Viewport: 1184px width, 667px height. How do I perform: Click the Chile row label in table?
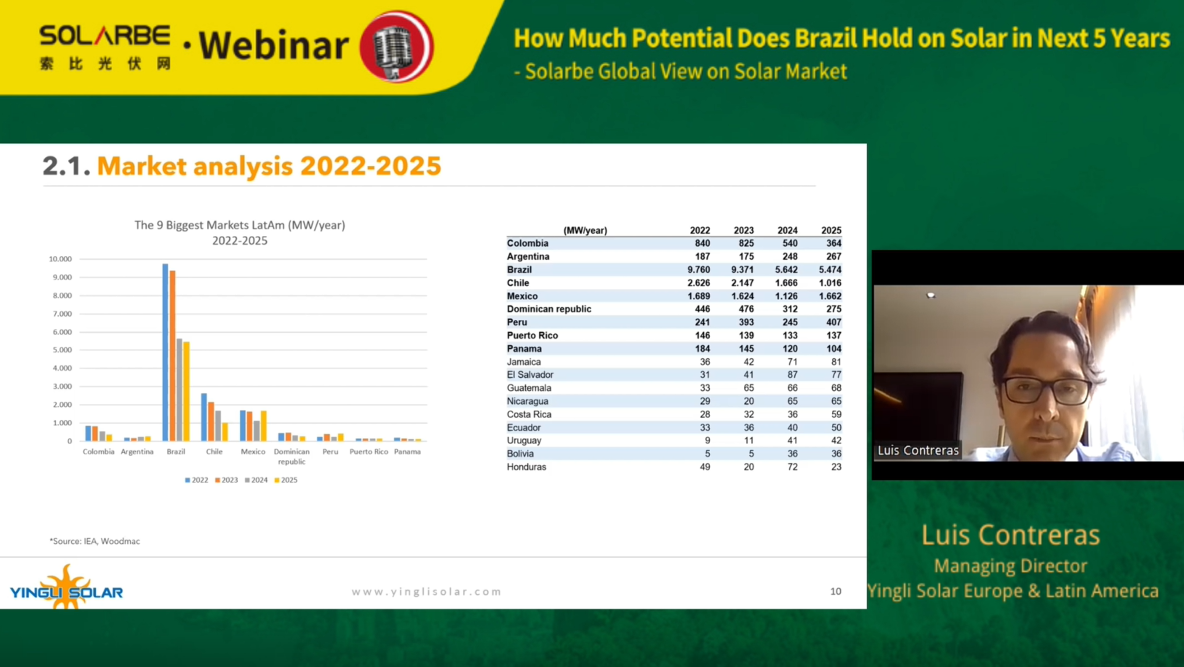click(518, 283)
